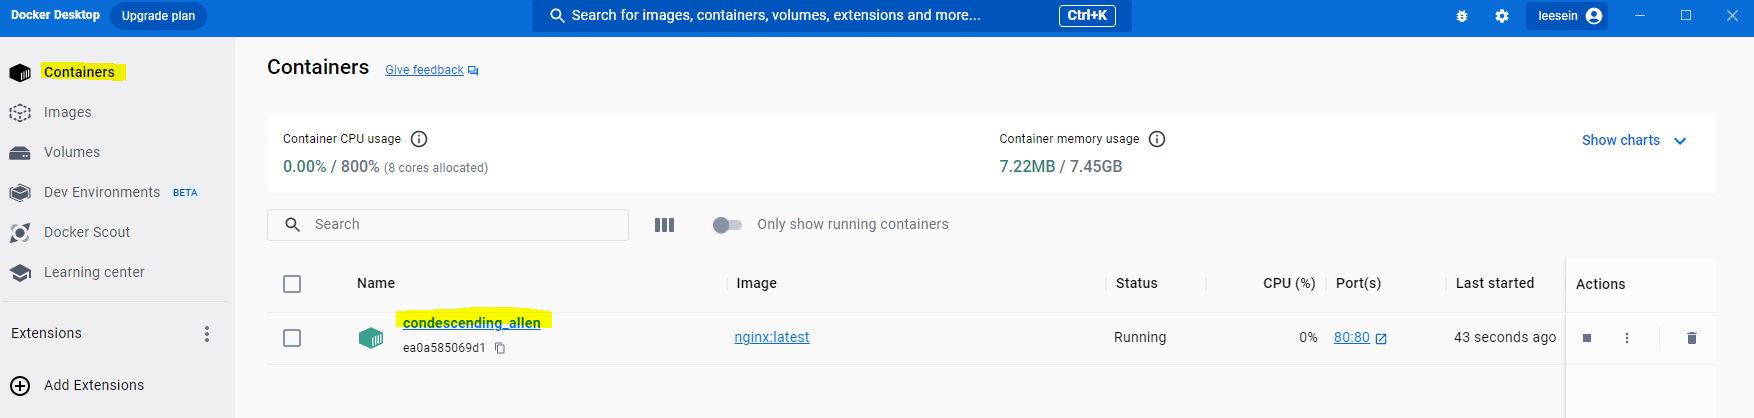Open the Containers sidebar section
Screen dimensions: 1754x418
click(79, 72)
